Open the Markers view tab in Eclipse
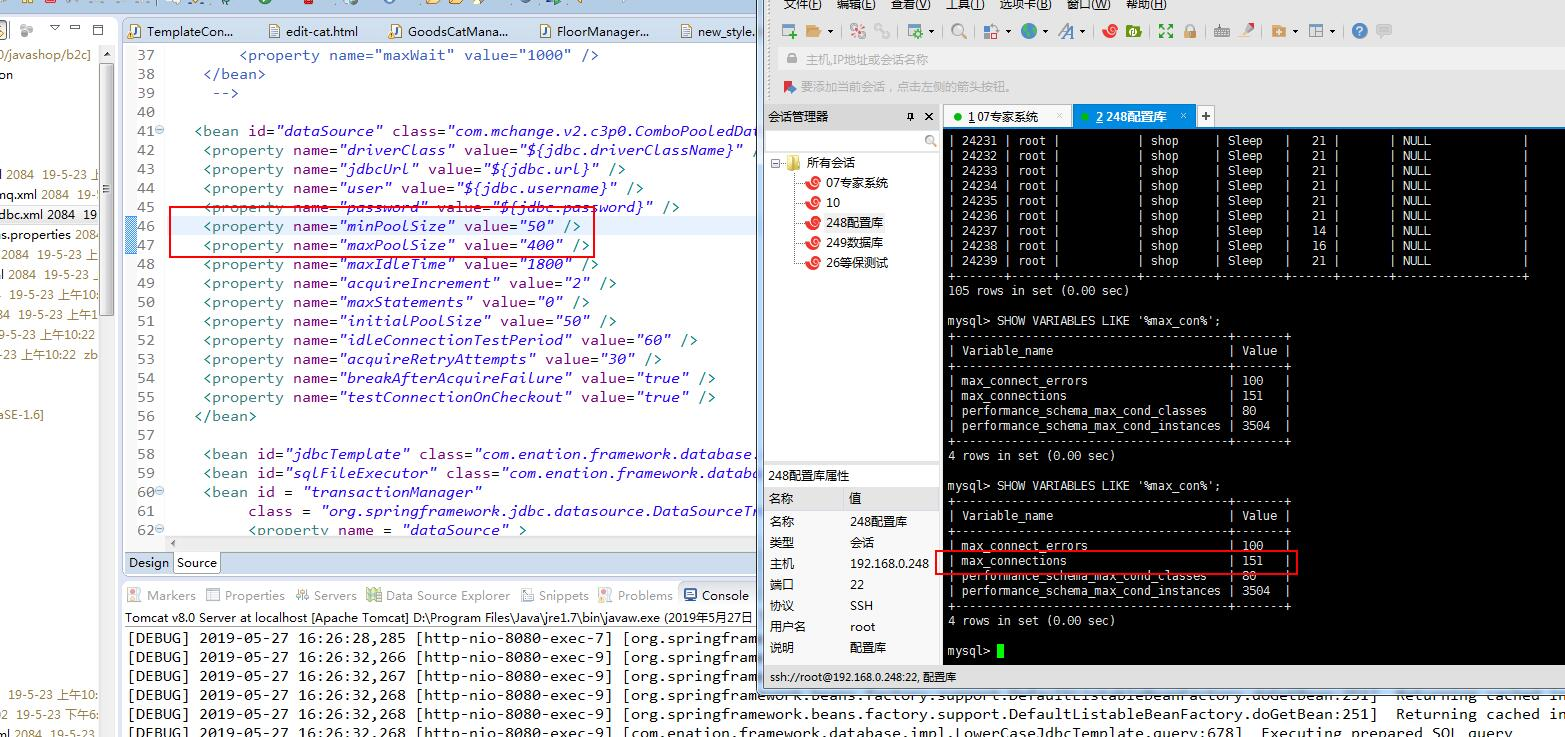The image size is (1565, 737). (162, 595)
